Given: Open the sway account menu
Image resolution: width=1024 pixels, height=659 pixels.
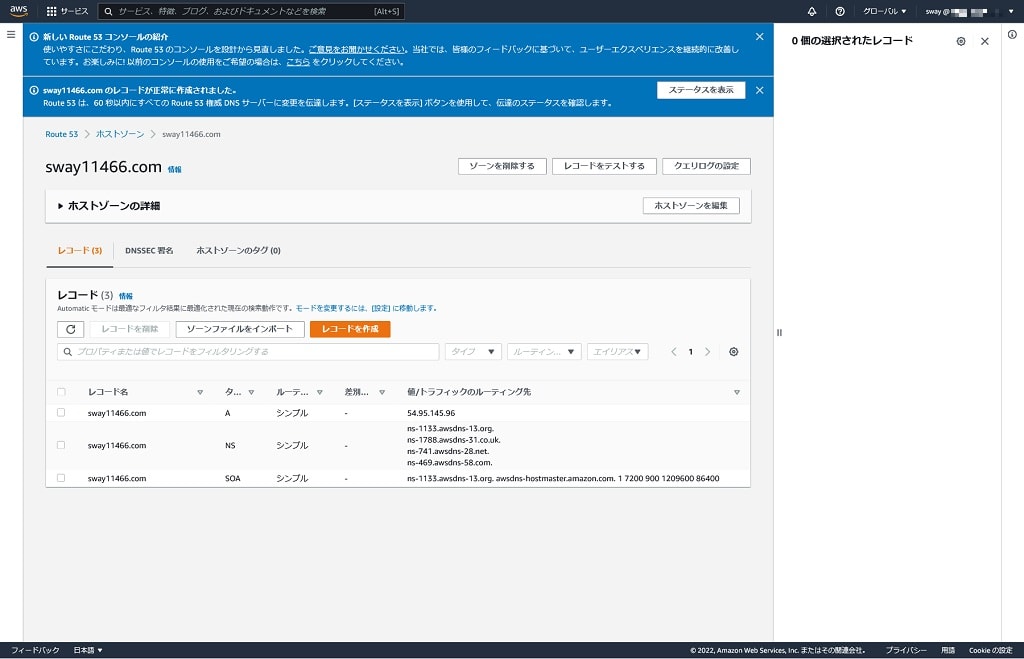Looking at the screenshot, I should 969,11.
